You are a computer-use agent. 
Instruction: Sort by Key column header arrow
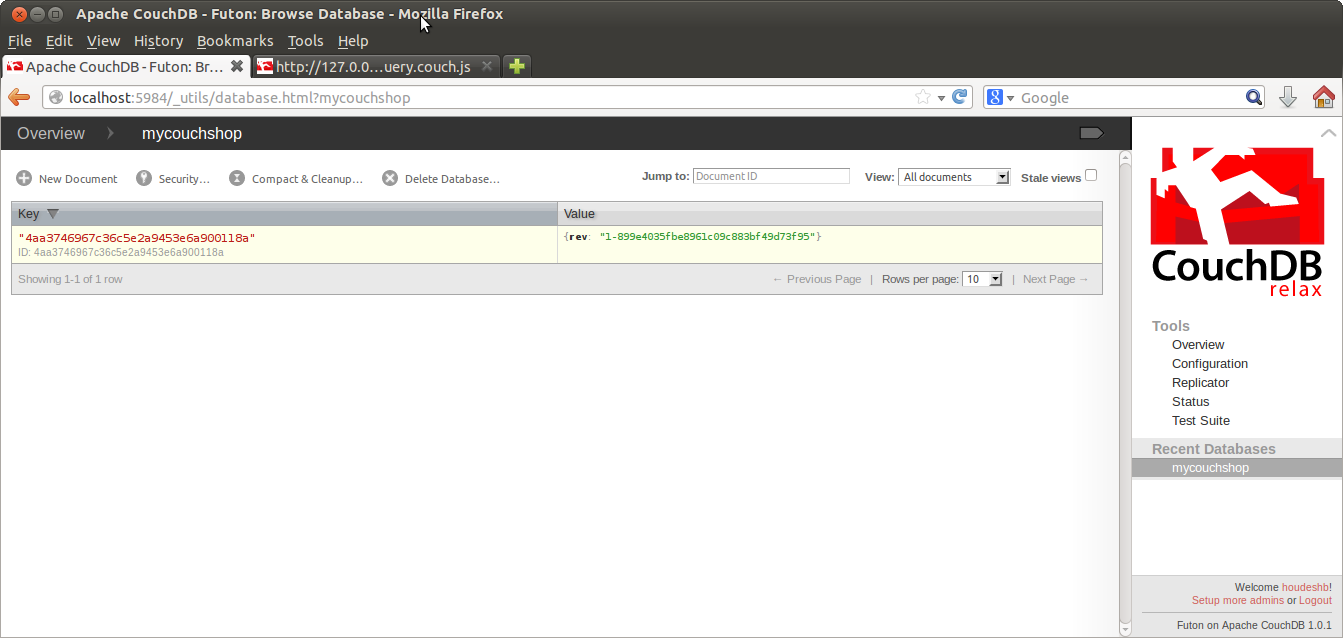tap(53, 214)
